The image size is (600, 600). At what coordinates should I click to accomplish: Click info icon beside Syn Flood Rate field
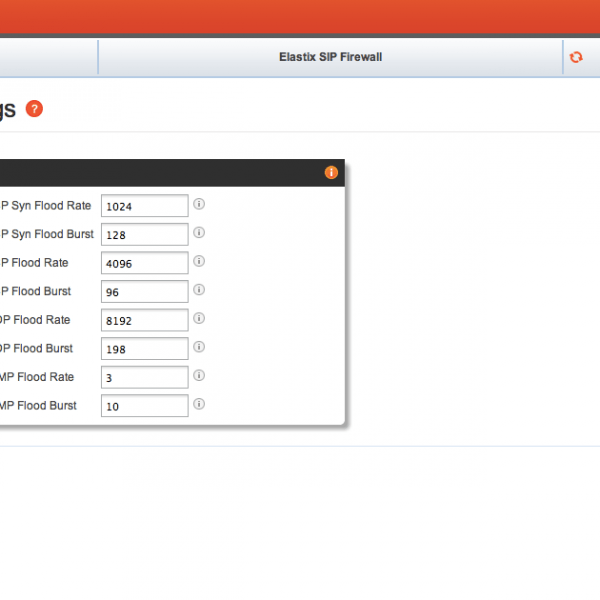(199, 204)
